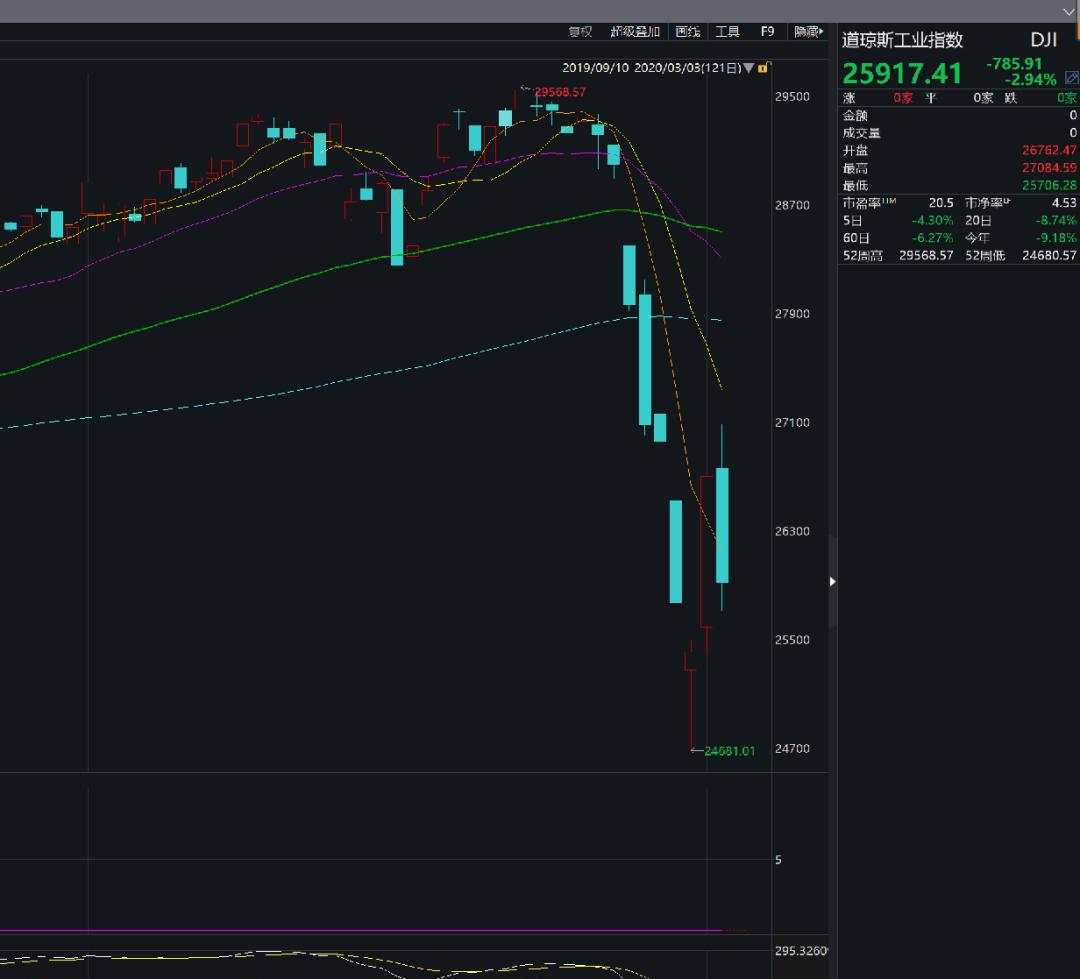Screen dimensions: 1080x979
Task: Select the 道琼斯工业指数 title
Action: click(x=902, y=40)
